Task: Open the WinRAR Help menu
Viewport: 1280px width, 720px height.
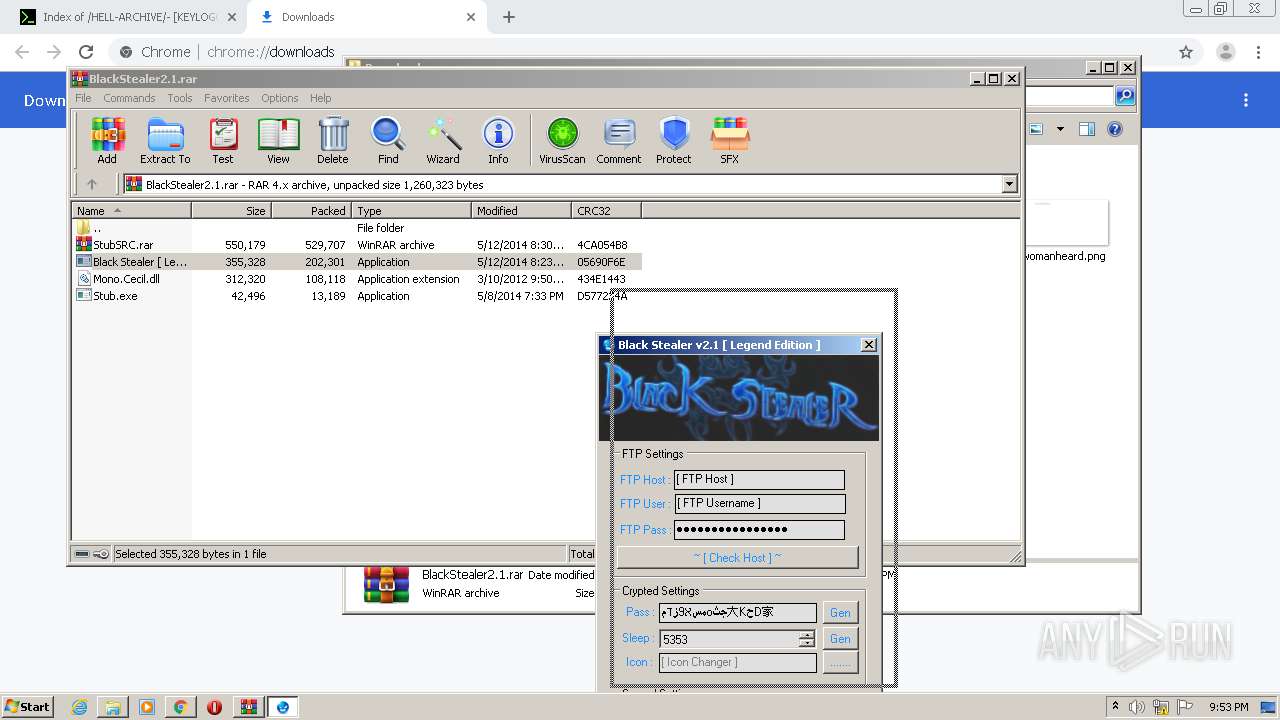Action: (x=320, y=98)
